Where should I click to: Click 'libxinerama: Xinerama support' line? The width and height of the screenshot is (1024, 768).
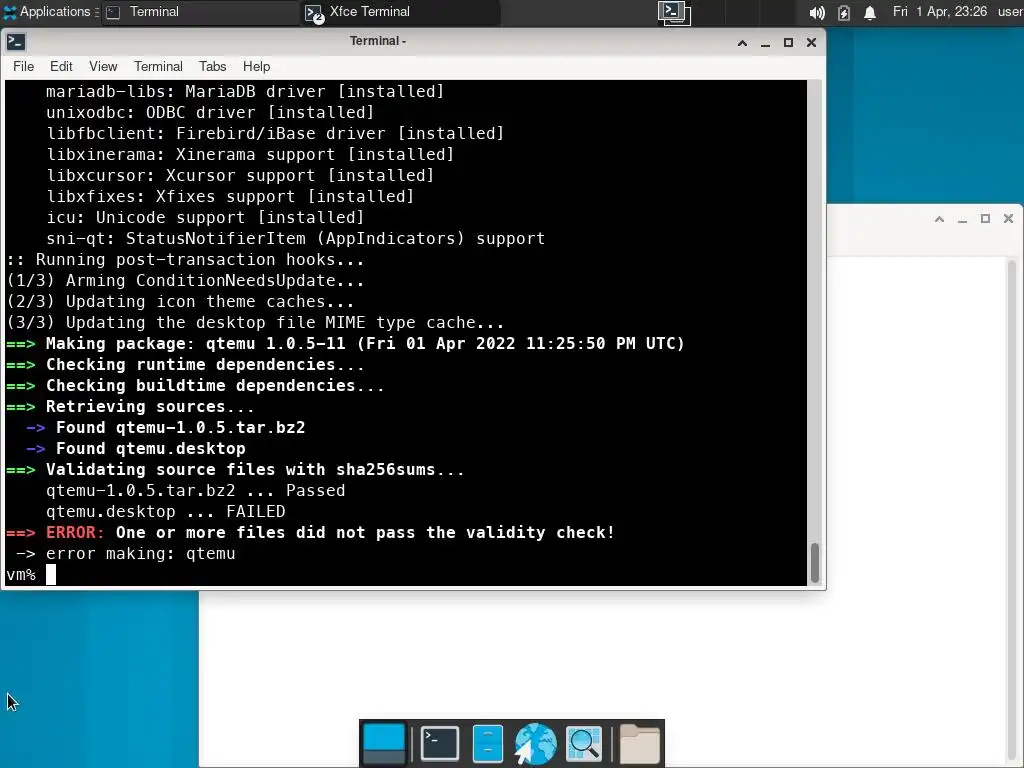click(250, 155)
